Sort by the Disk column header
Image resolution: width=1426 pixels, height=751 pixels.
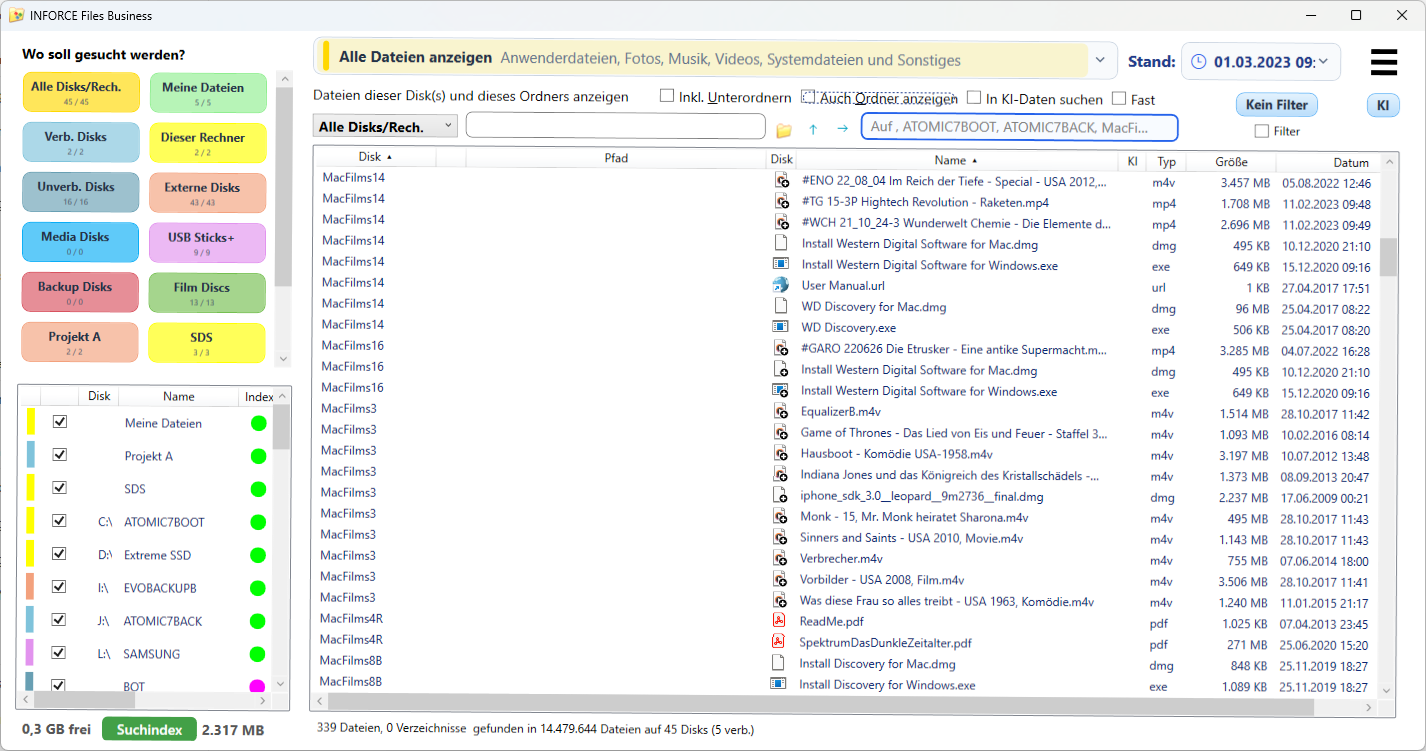(x=375, y=157)
